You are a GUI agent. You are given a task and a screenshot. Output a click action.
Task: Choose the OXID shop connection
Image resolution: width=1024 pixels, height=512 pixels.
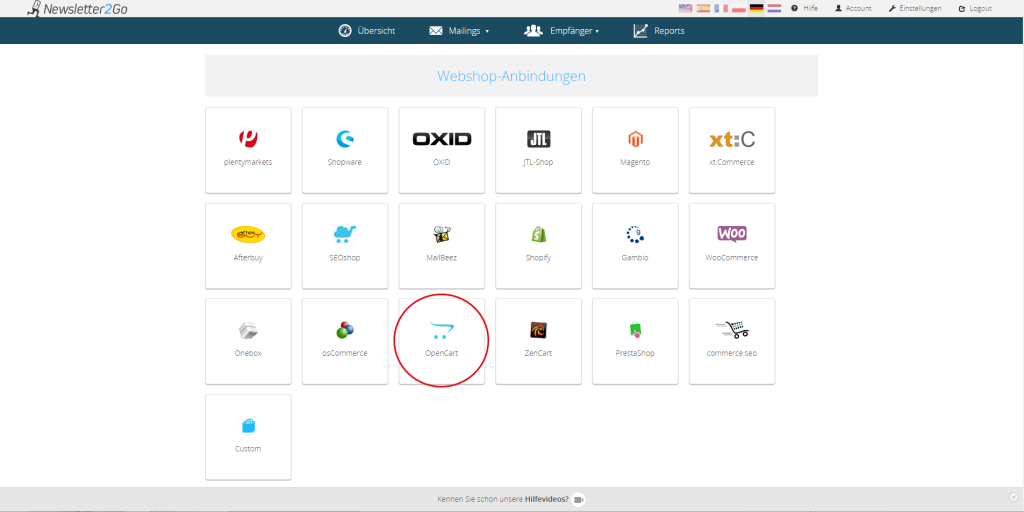tap(441, 150)
